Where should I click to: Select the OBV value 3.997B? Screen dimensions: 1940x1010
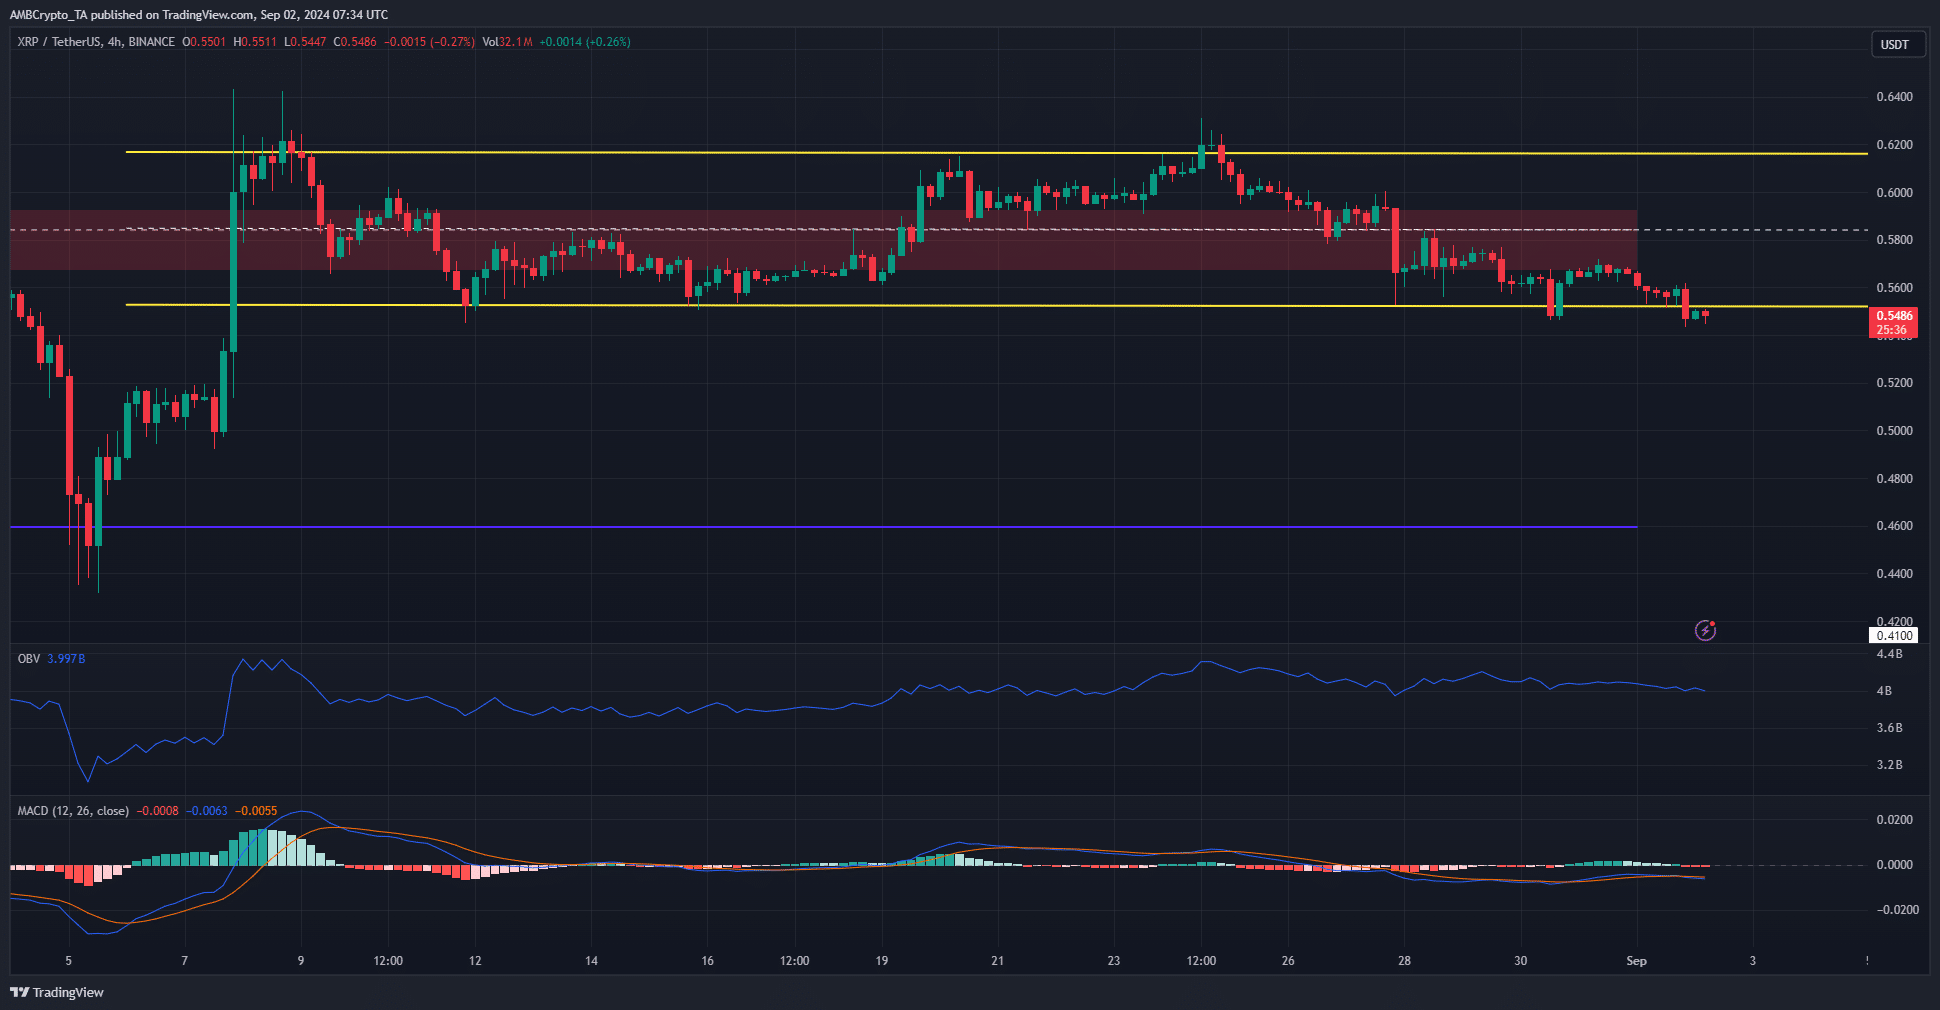coord(66,659)
